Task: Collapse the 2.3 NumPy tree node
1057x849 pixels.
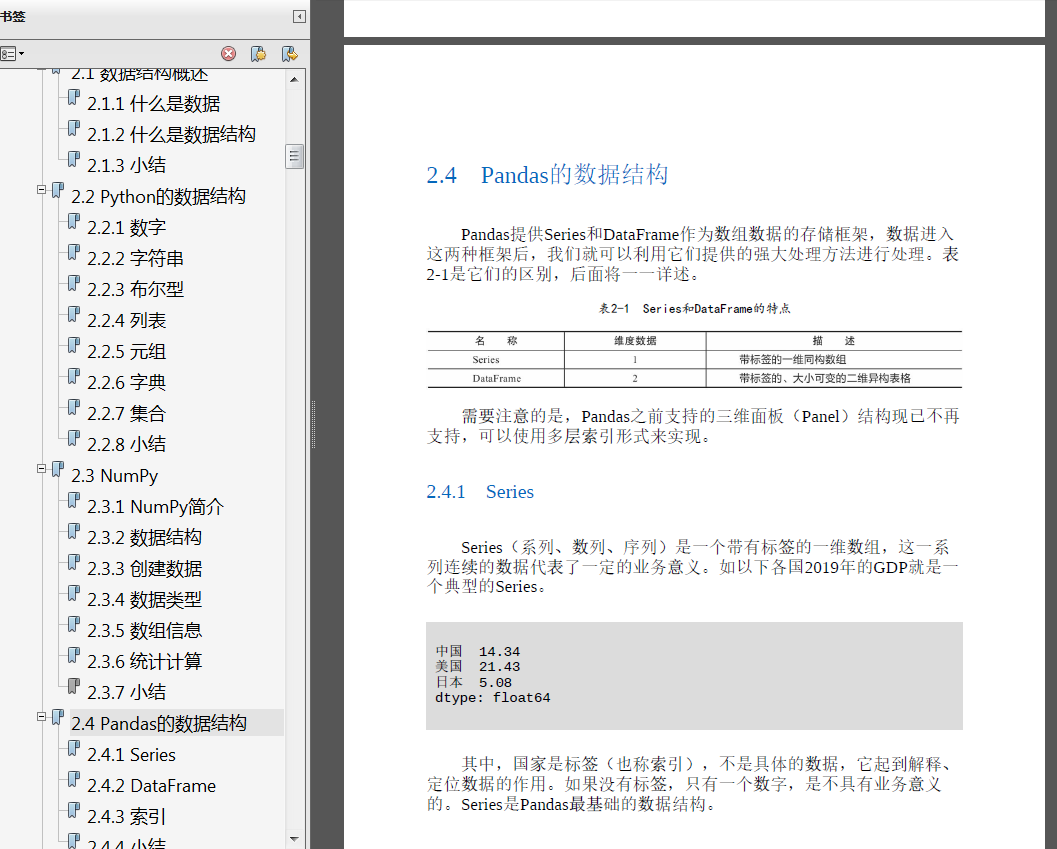Action: point(41,469)
